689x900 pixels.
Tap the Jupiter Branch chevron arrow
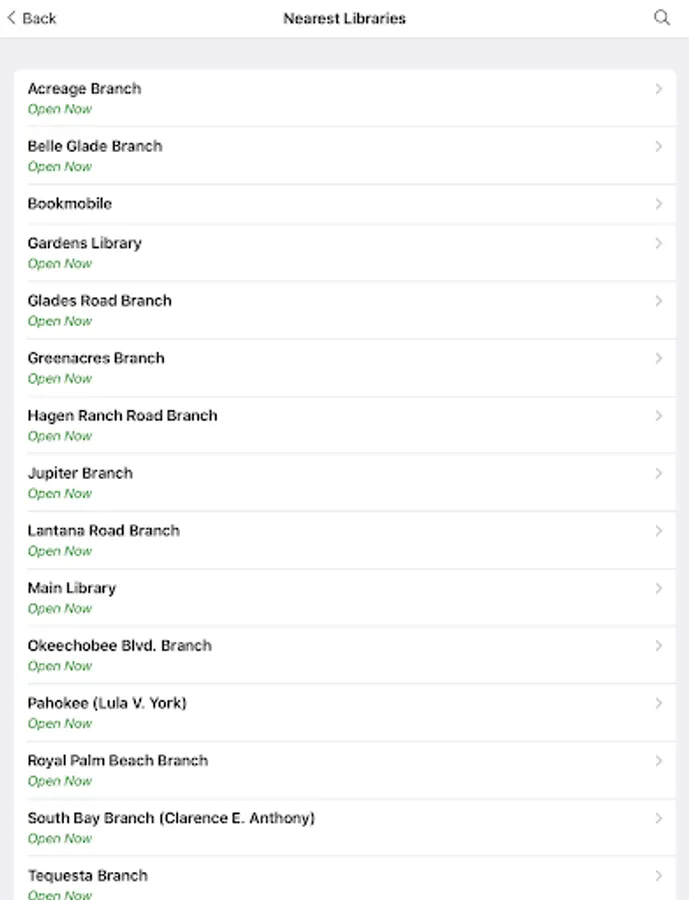(x=658, y=474)
